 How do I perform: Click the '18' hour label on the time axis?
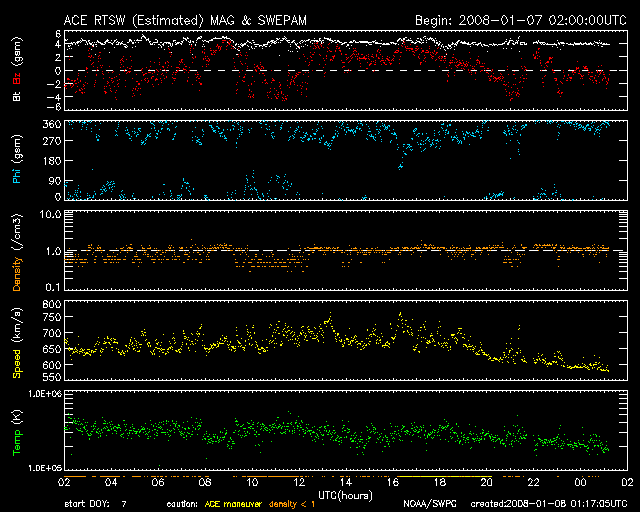tap(440, 482)
